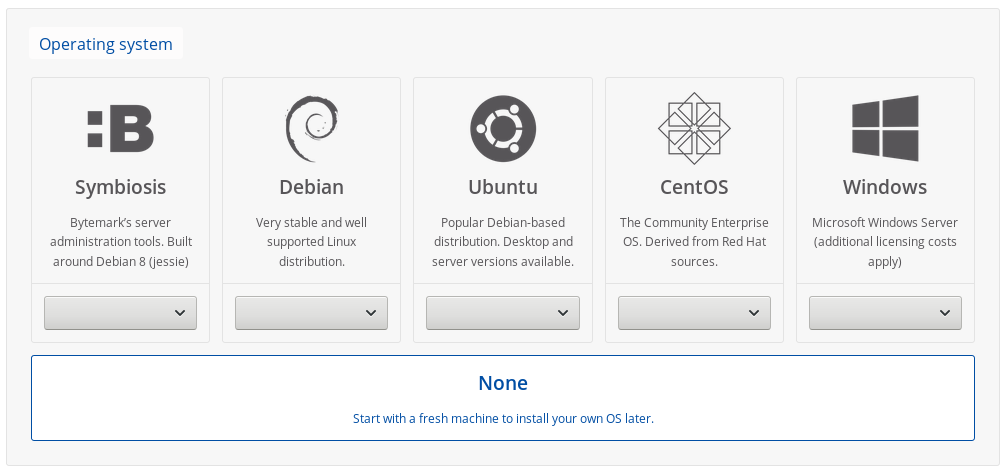Click 'Very stable and well supported' description
This screenshot has width=1006, height=473.
[311, 242]
